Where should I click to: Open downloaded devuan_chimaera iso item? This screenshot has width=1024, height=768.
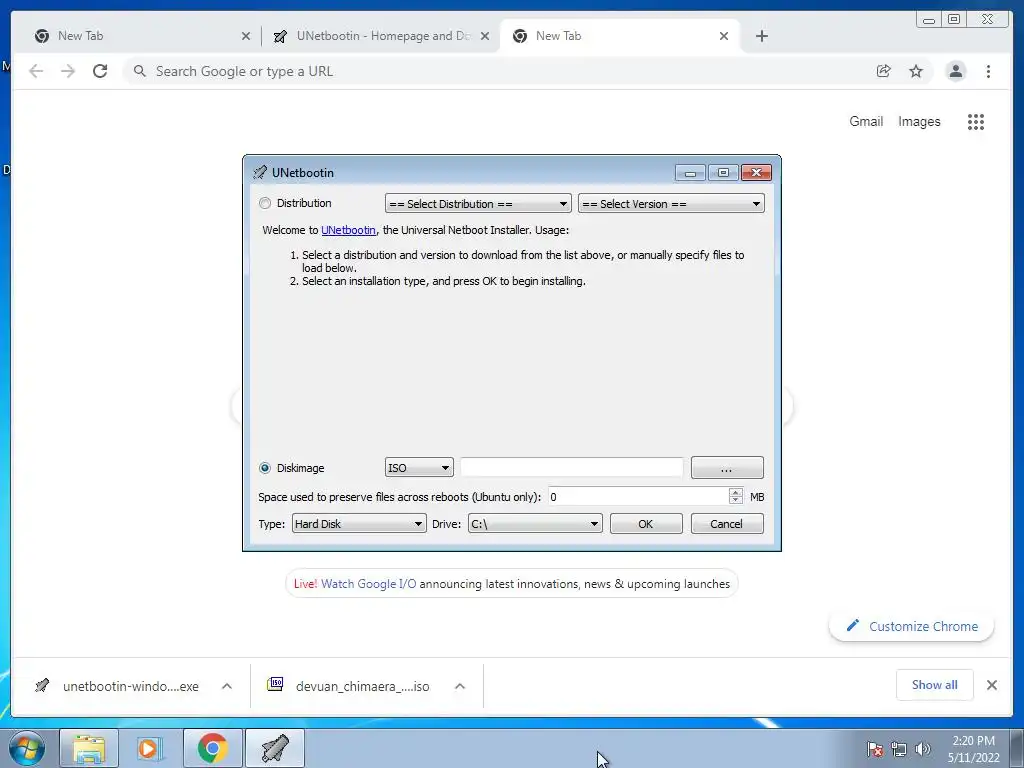tap(362, 686)
